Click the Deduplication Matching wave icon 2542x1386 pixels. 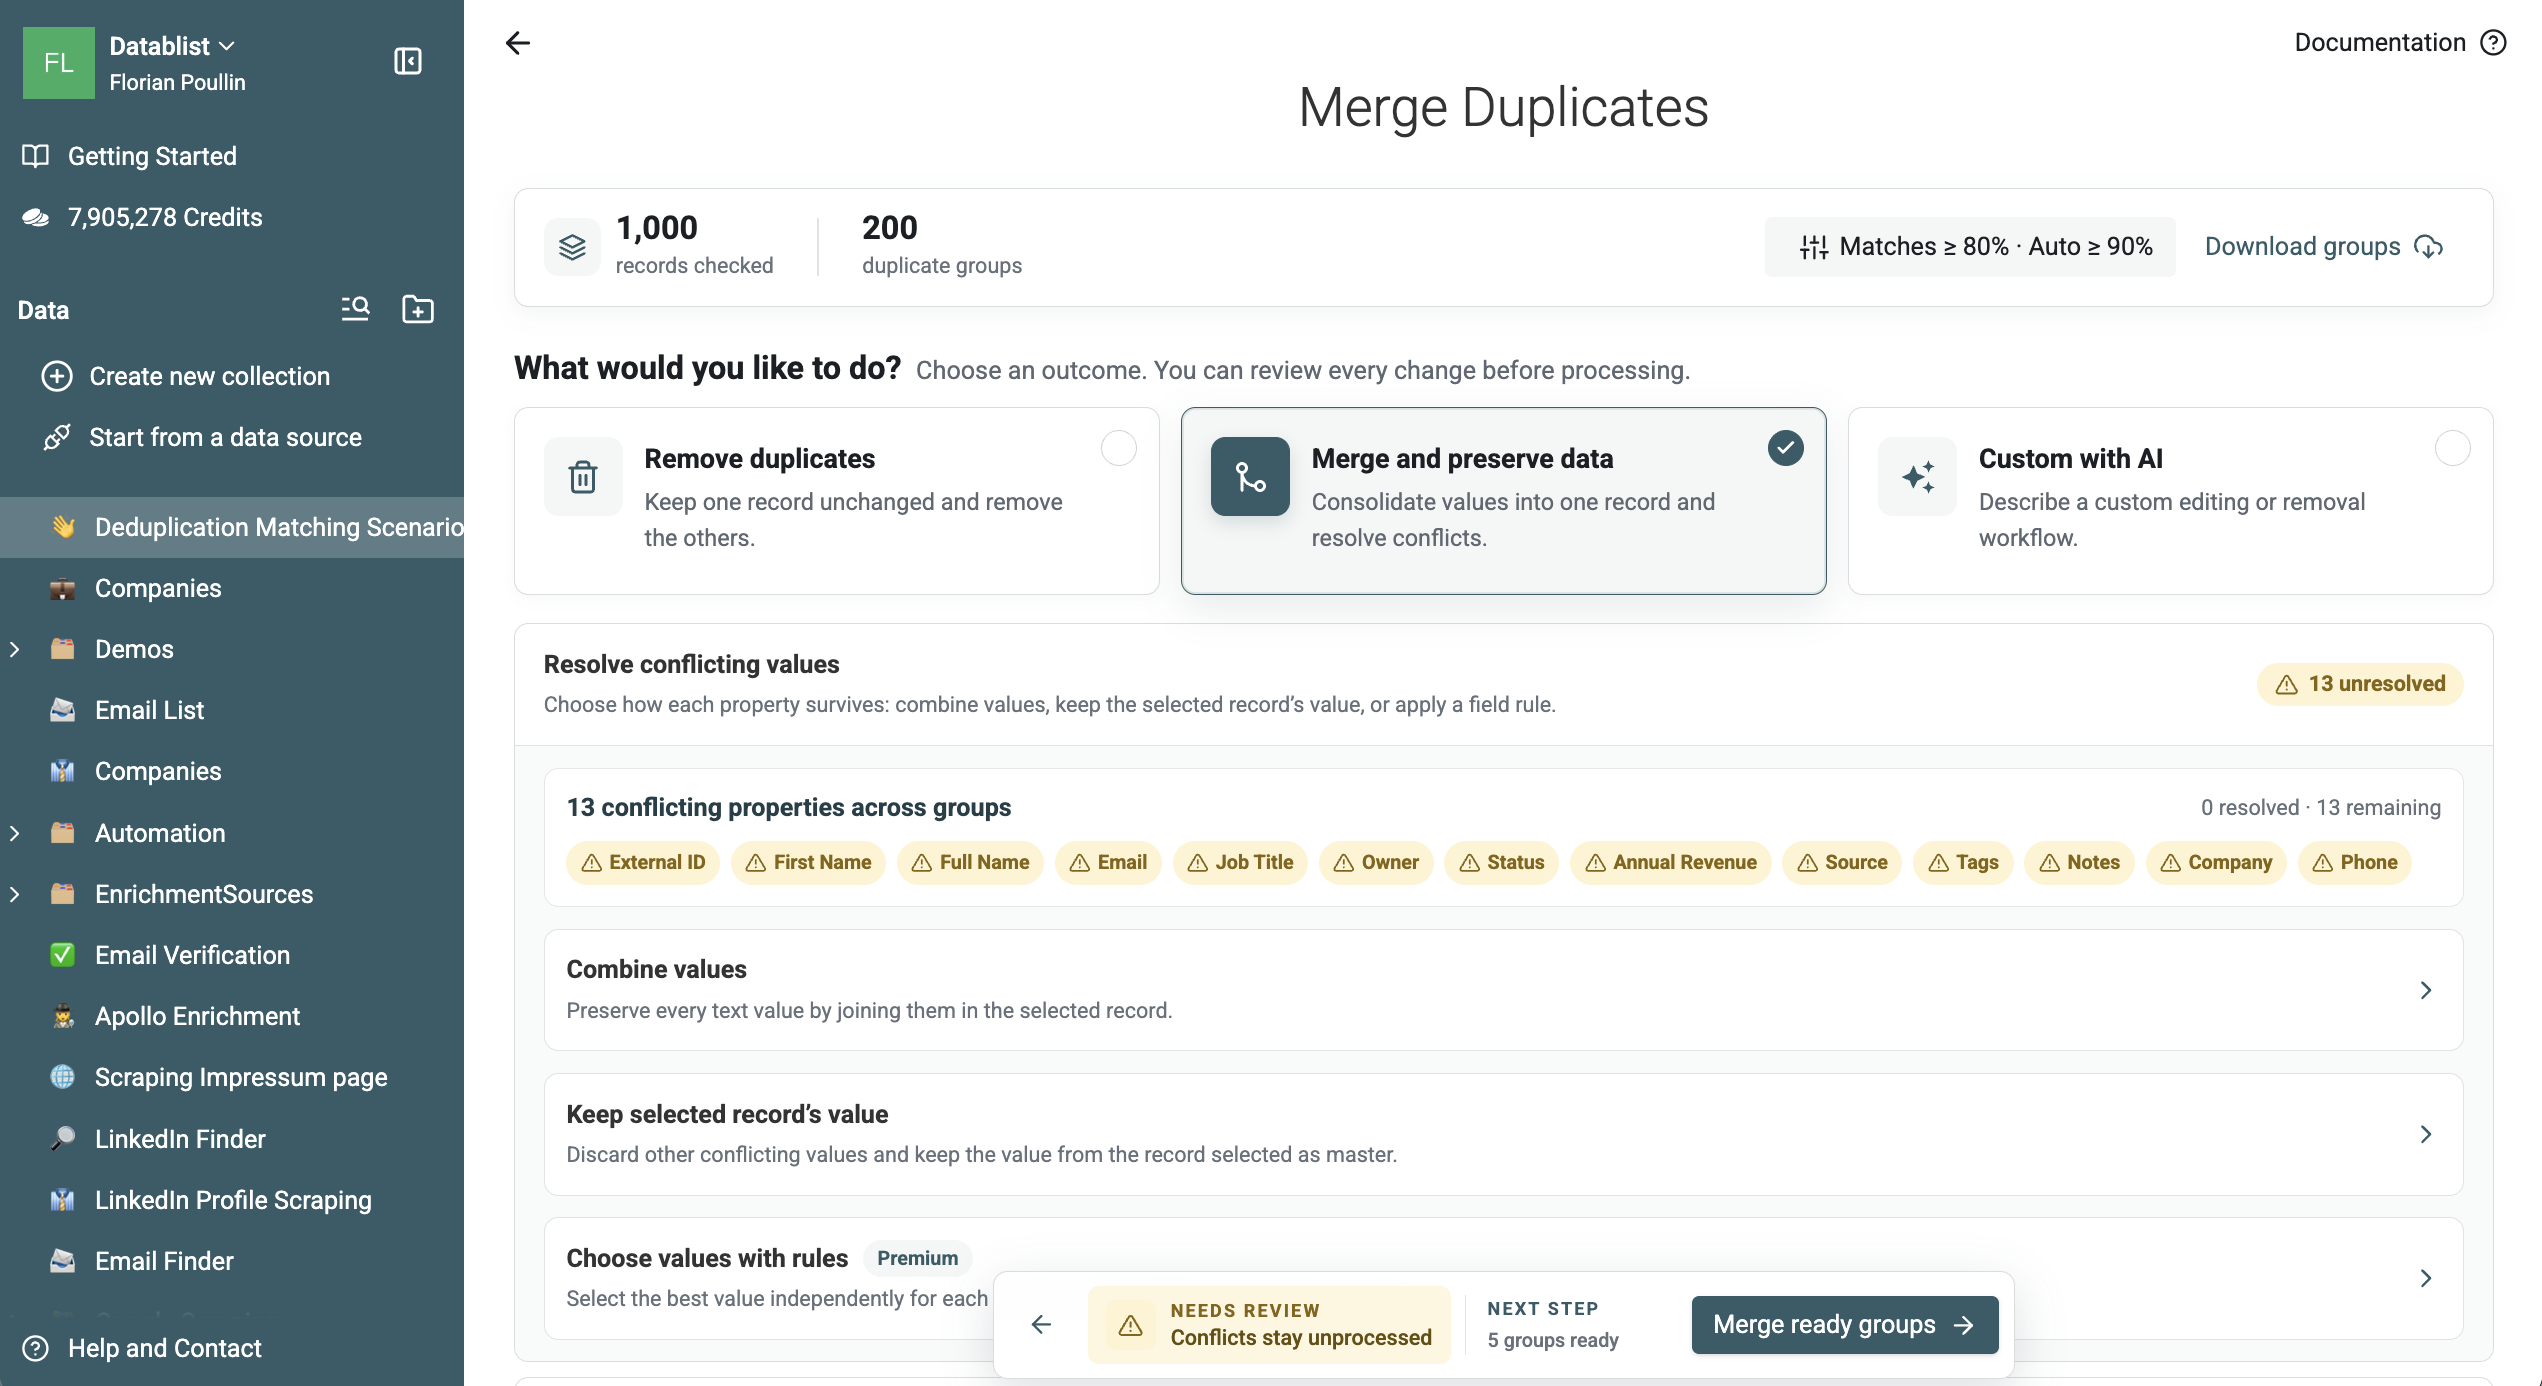(63, 527)
